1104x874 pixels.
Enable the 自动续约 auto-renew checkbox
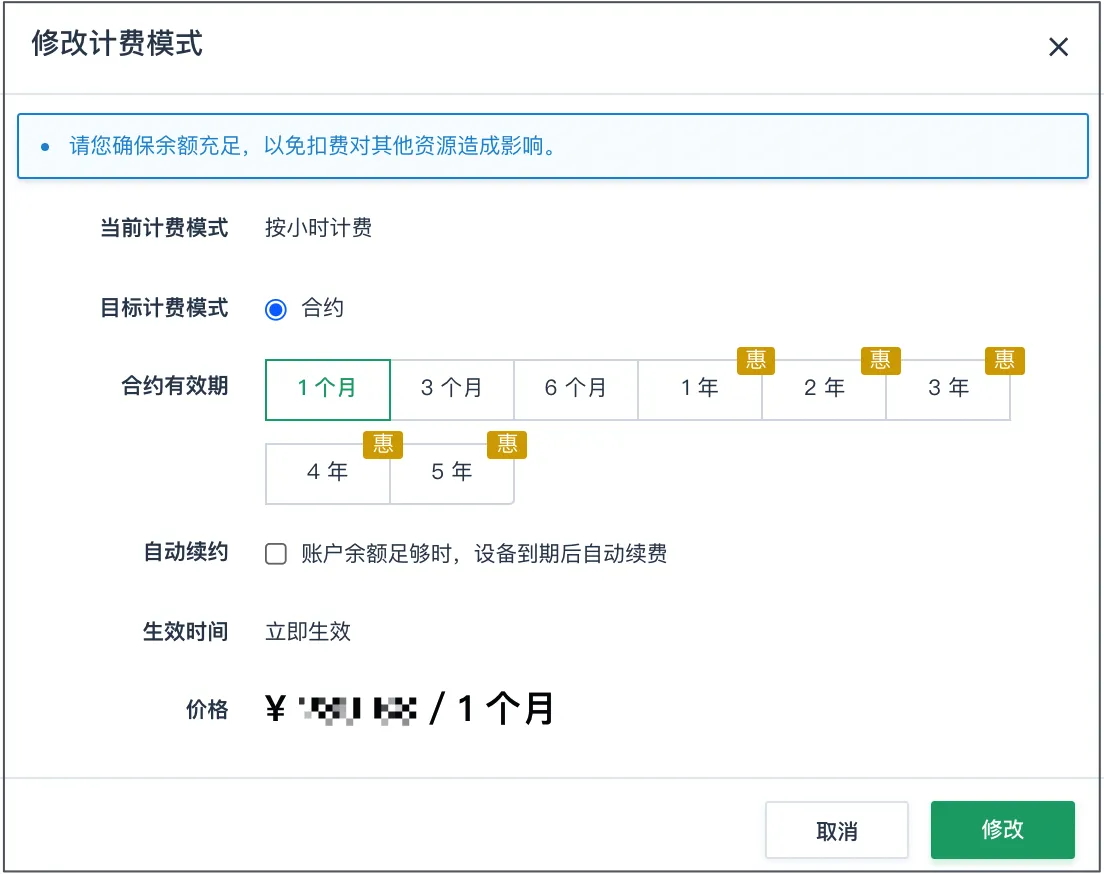click(276, 554)
